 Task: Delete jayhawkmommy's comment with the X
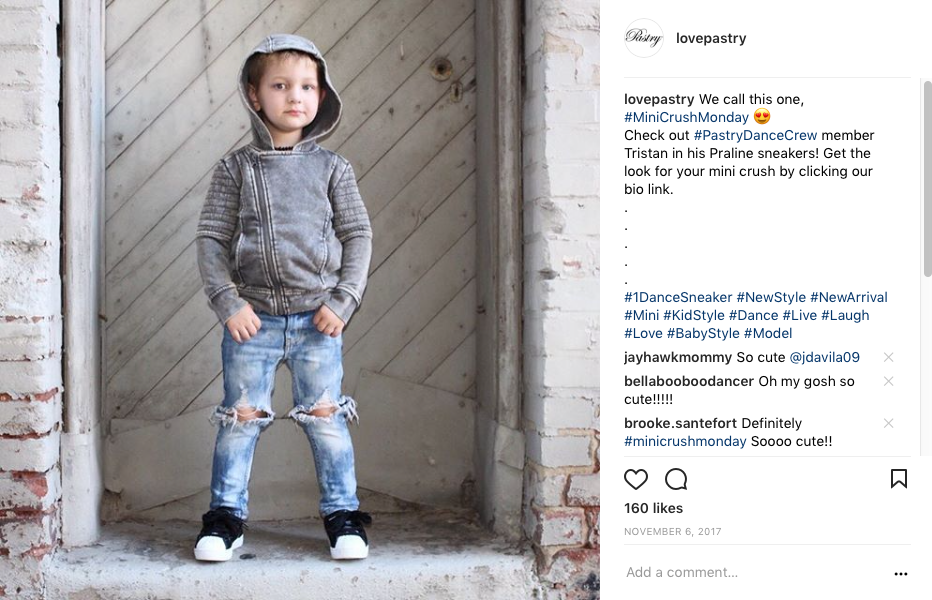pos(889,357)
